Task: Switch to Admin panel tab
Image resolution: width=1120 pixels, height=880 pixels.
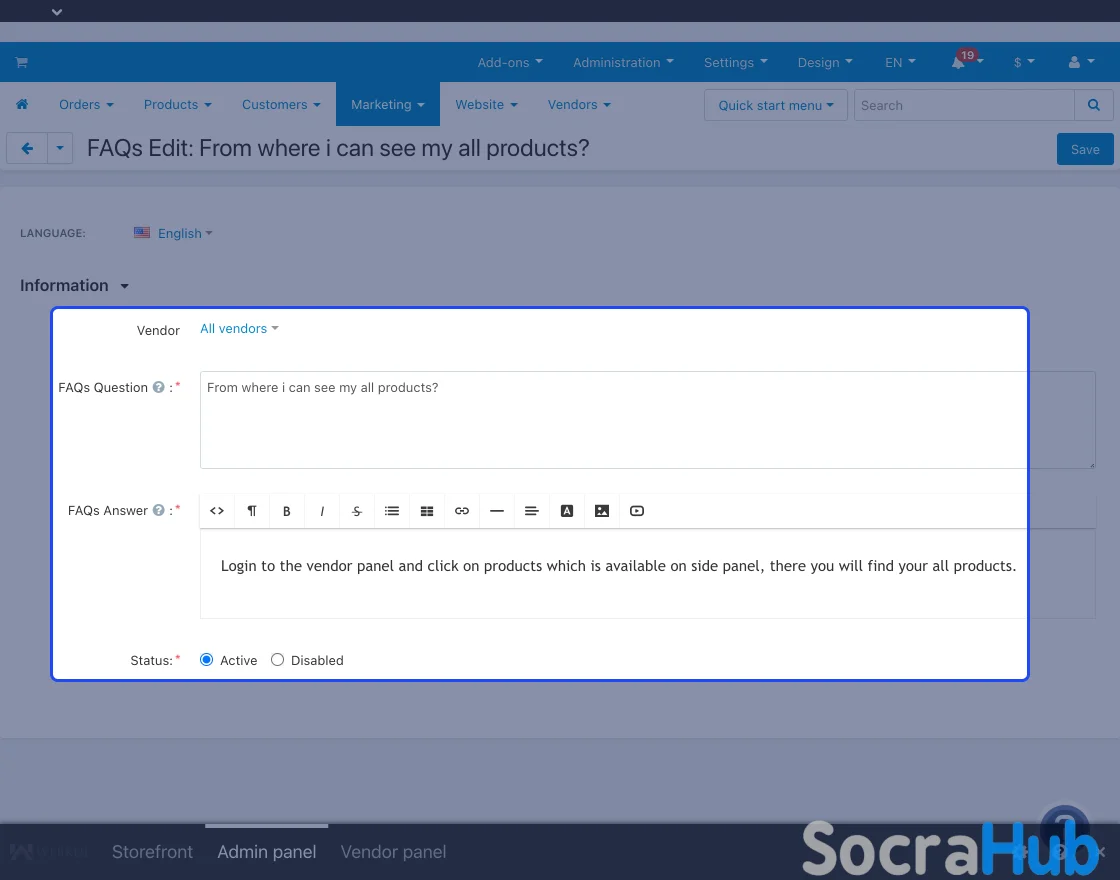Action: point(266,851)
